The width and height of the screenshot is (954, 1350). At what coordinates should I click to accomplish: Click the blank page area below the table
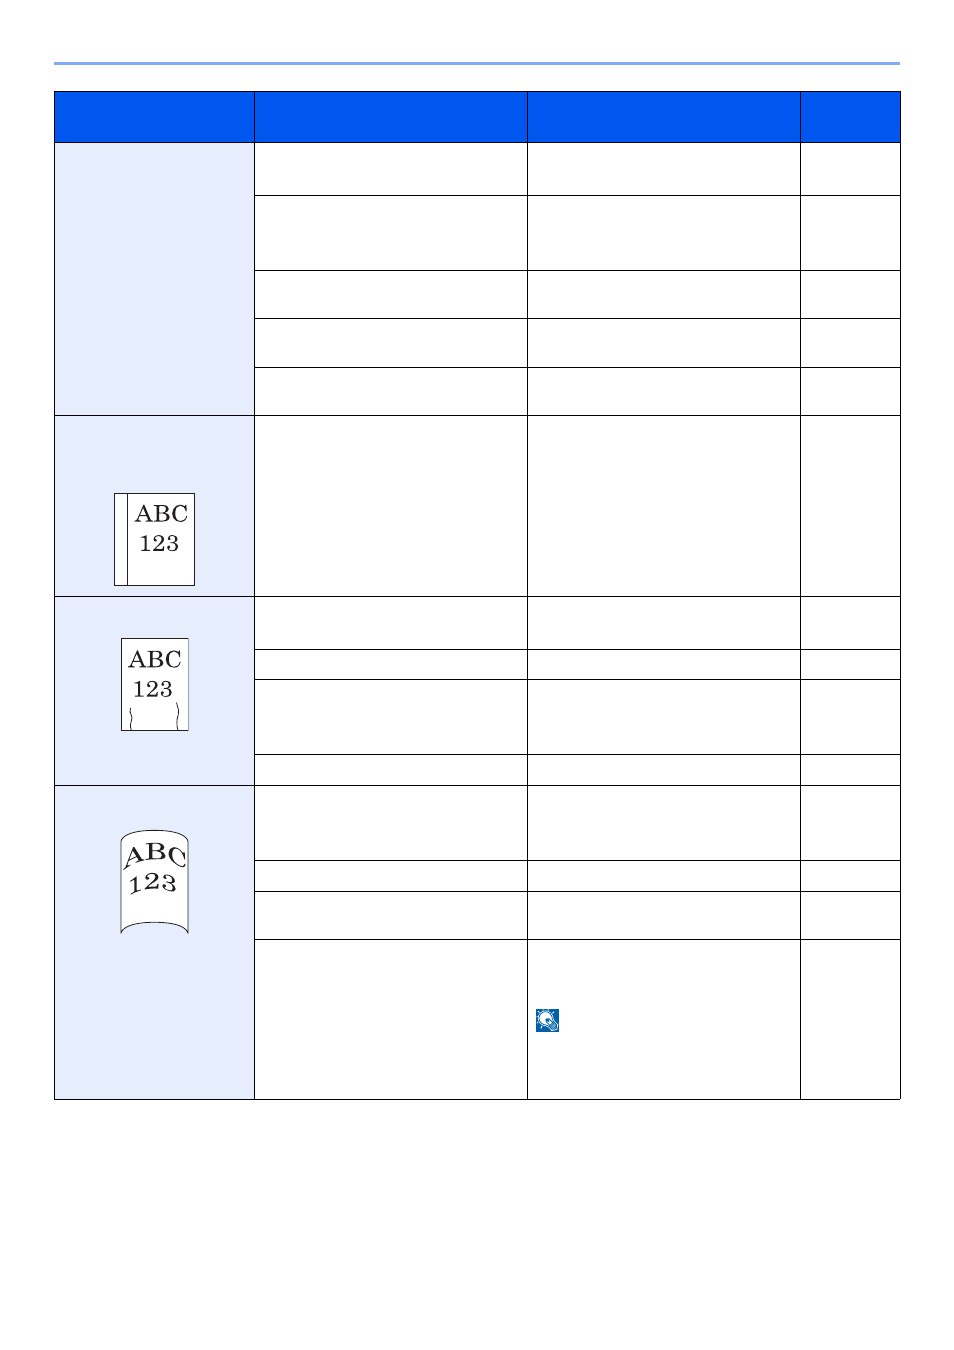click(477, 1220)
